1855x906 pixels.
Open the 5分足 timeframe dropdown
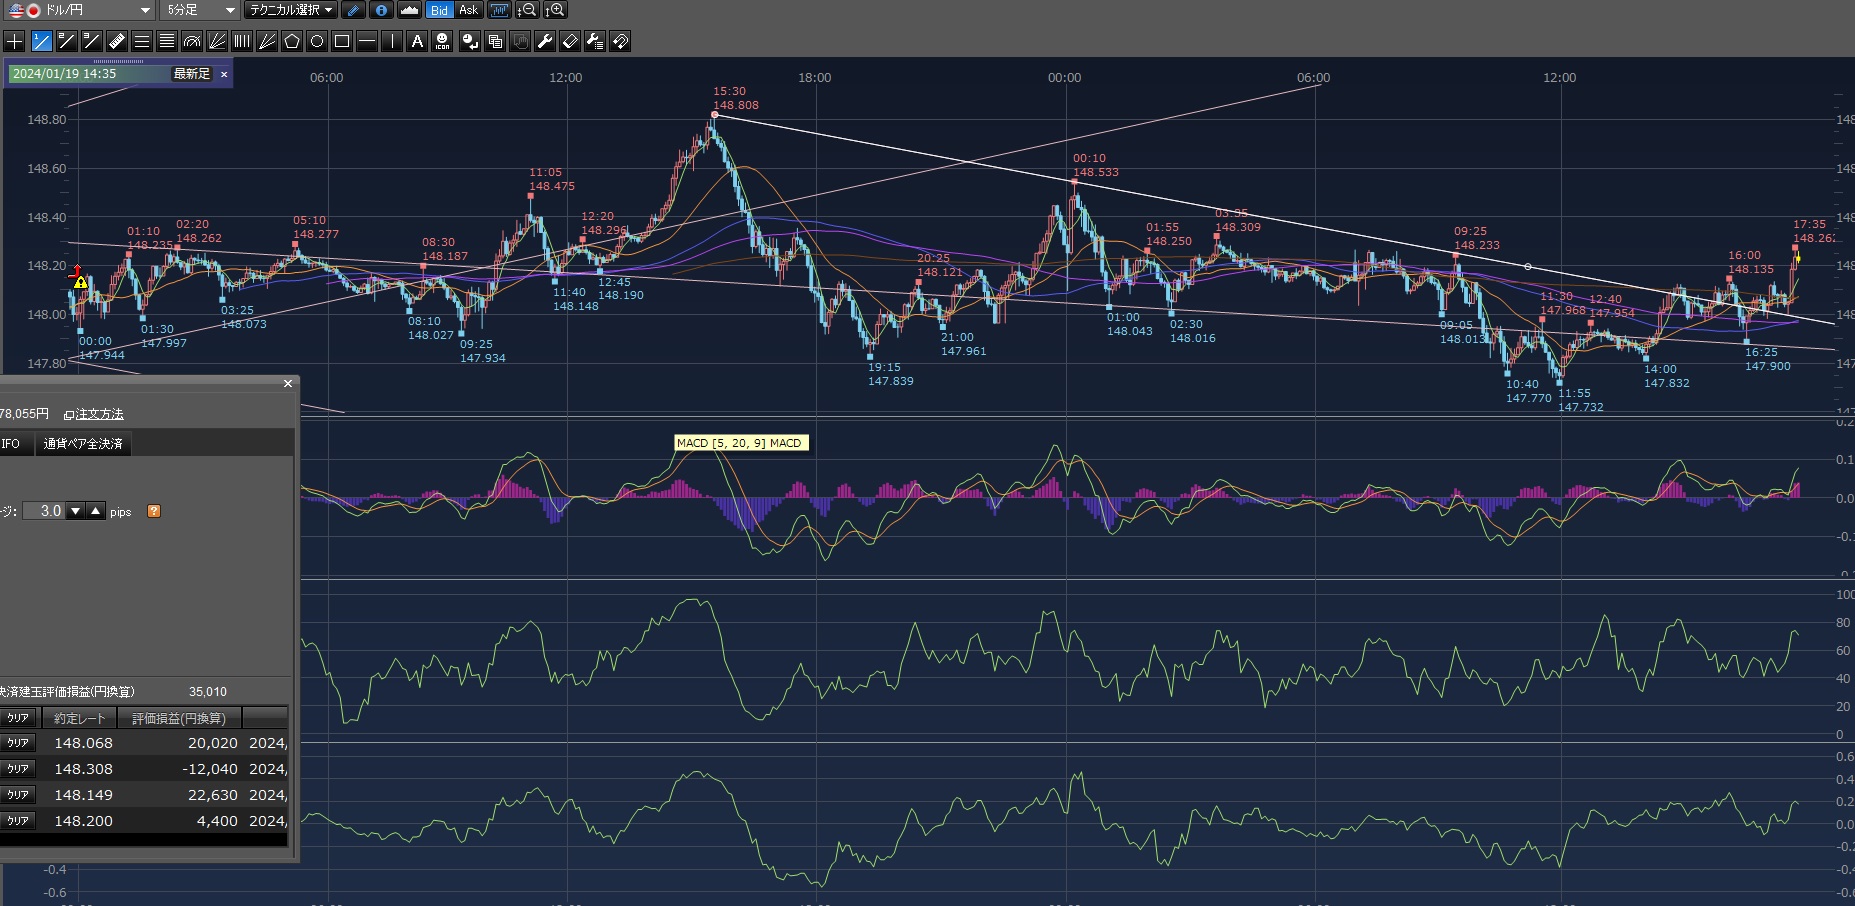(200, 10)
